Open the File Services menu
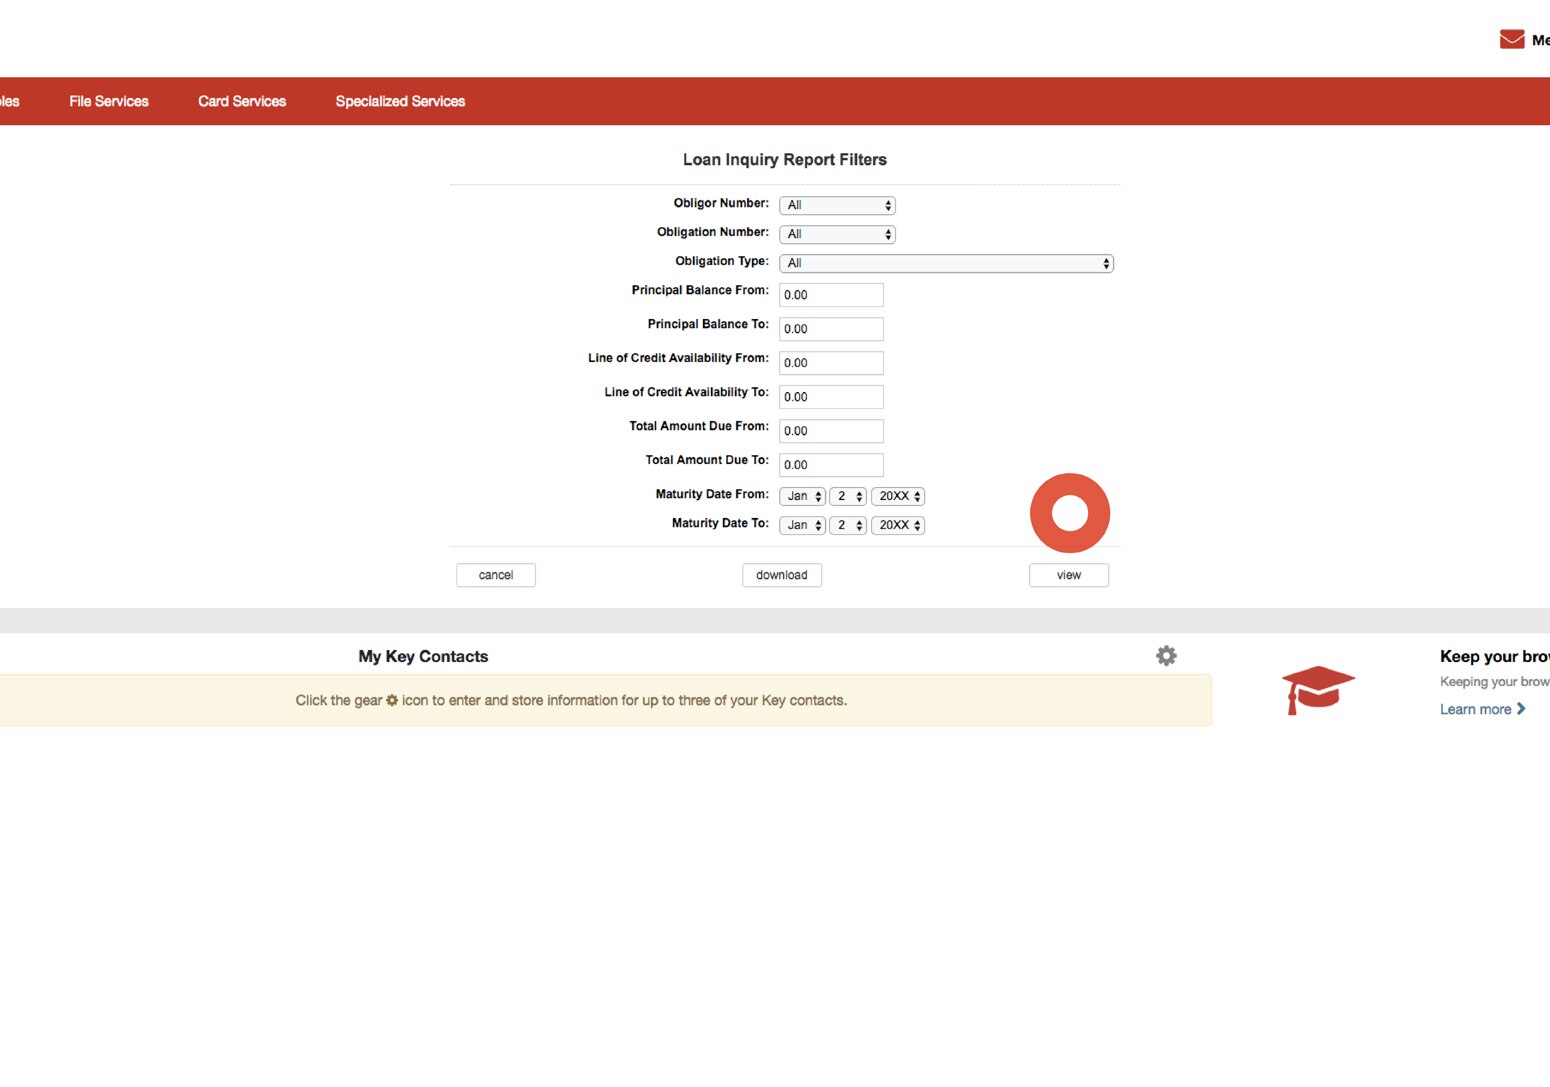1550x1087 pixels. click(x=108, y=101)
